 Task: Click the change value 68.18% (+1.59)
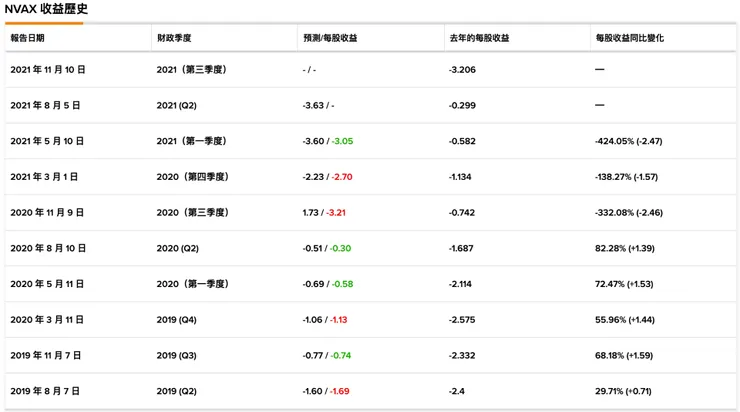[x=624, y=355]
